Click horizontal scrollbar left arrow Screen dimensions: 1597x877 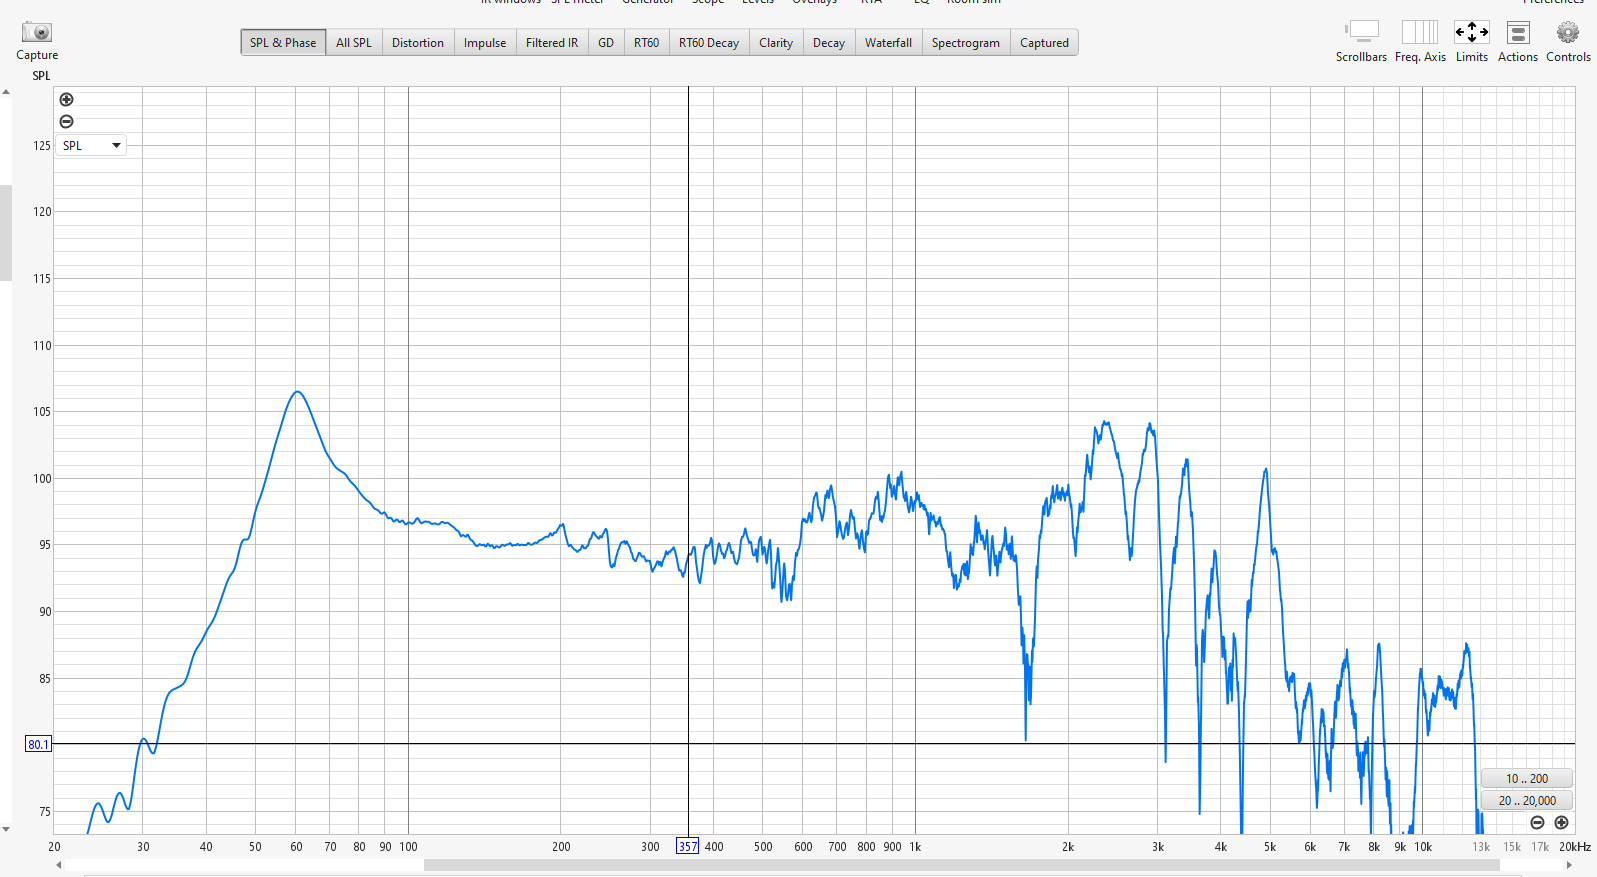58,865
